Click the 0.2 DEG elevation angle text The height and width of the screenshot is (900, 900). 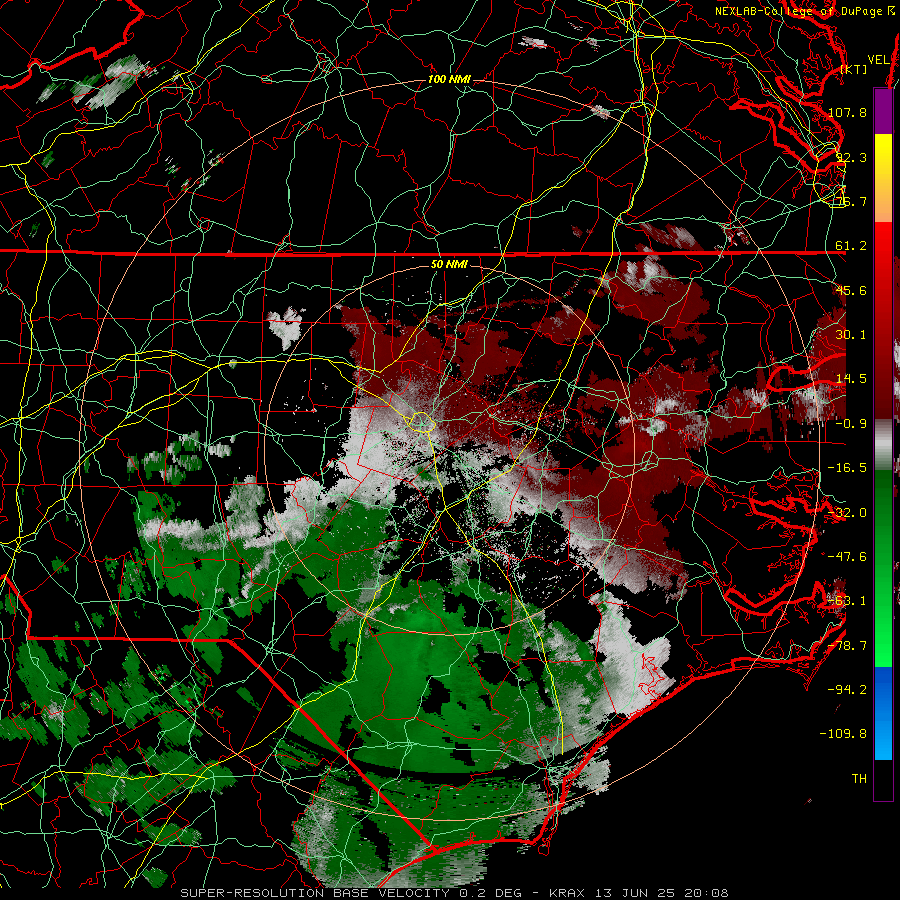pyautogui.click(x=491, y=893)
